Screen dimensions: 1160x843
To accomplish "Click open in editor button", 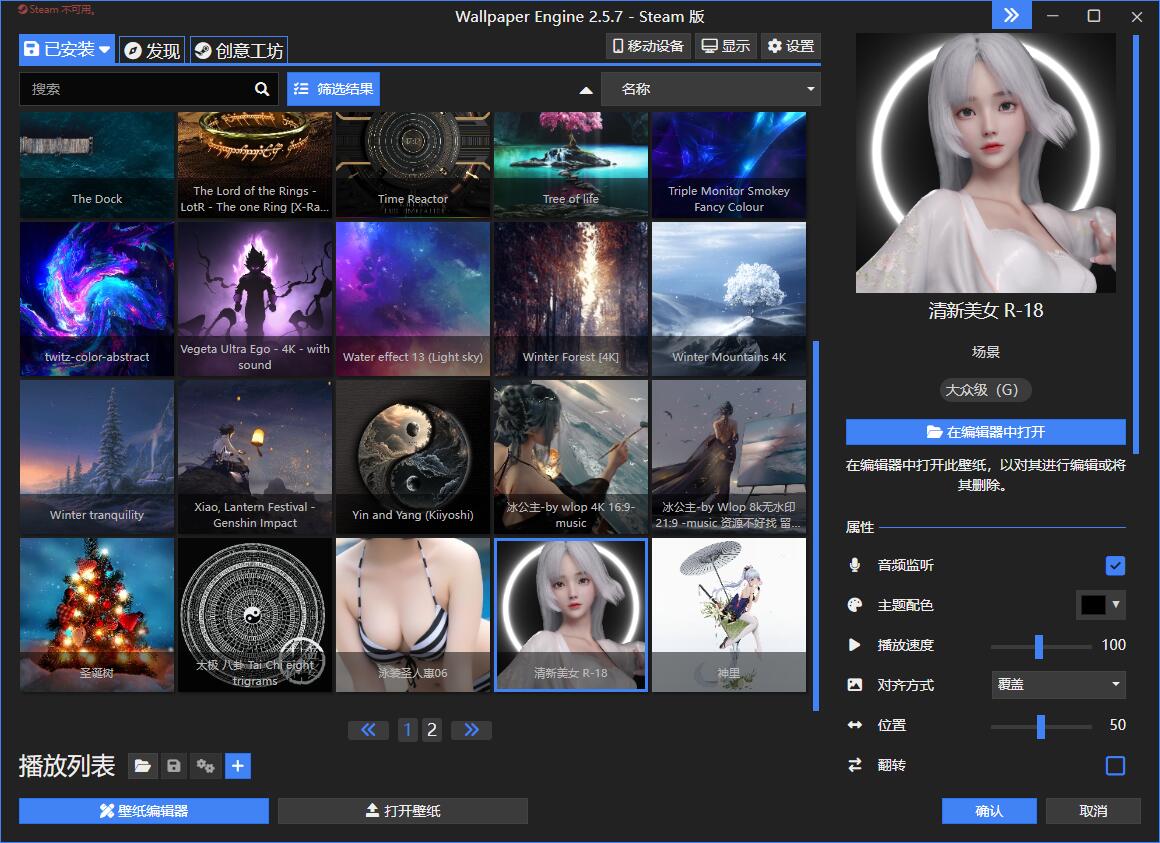I will tap(985, 432).
